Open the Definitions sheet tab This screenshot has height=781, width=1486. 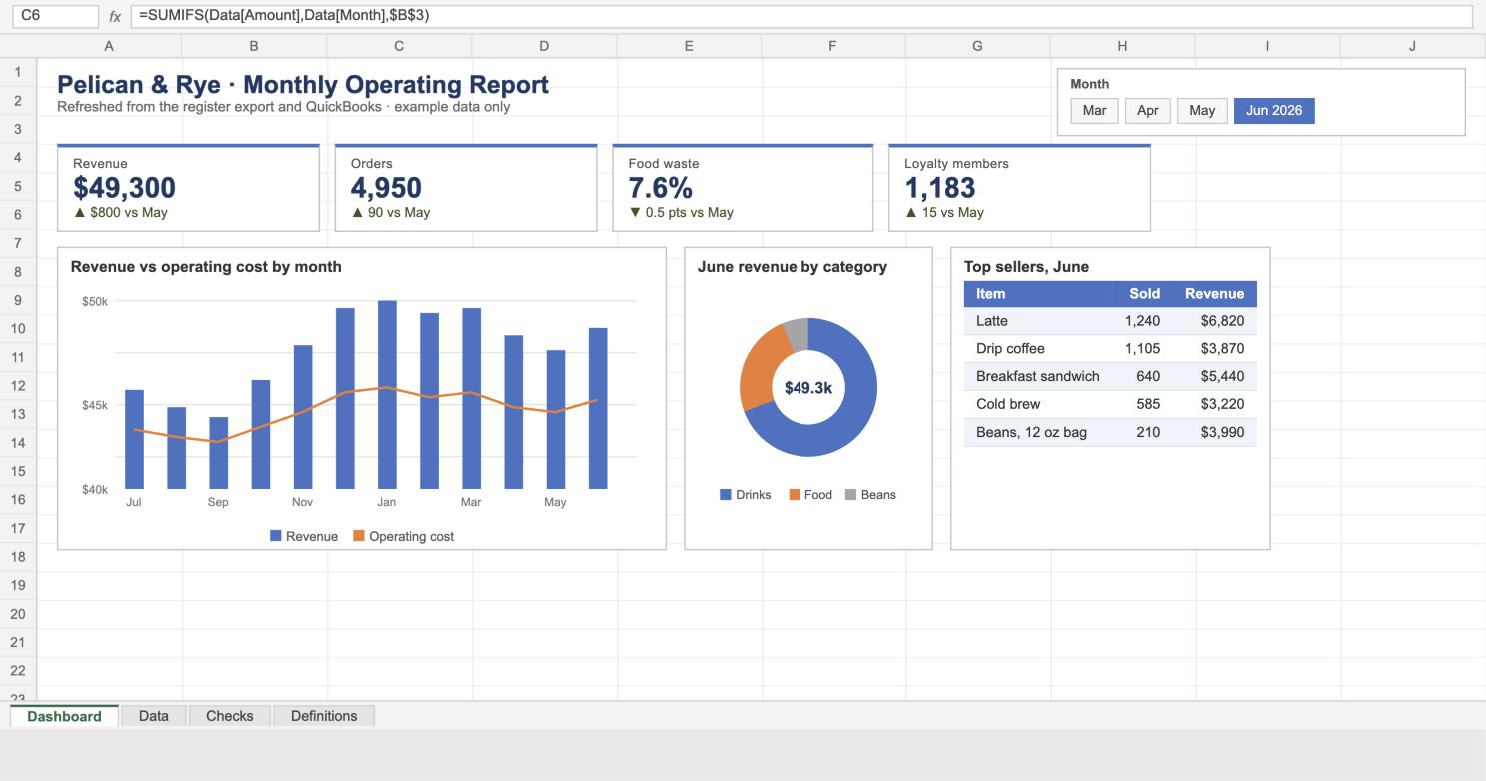[x=324, y=716]
